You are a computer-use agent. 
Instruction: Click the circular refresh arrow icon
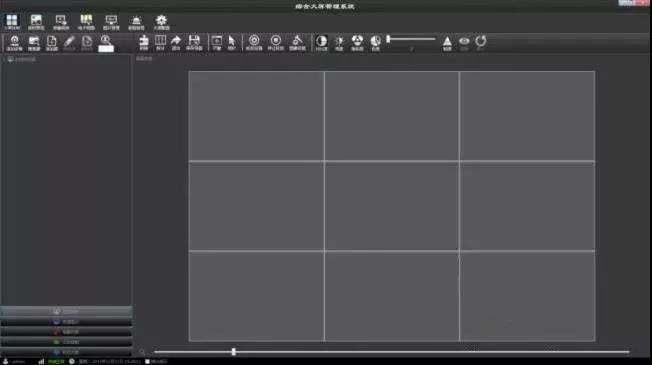481,42
